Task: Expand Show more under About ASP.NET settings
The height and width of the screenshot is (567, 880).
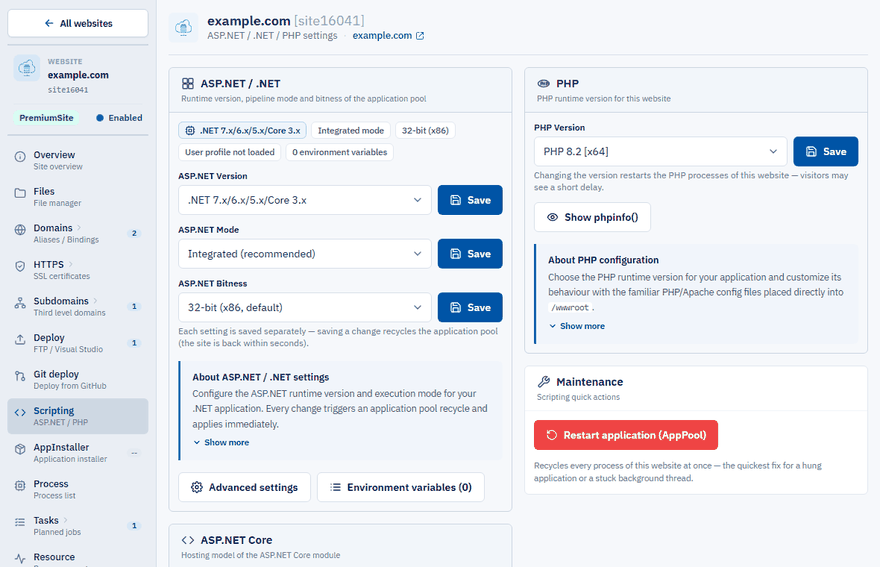Action: coord(221,442)
